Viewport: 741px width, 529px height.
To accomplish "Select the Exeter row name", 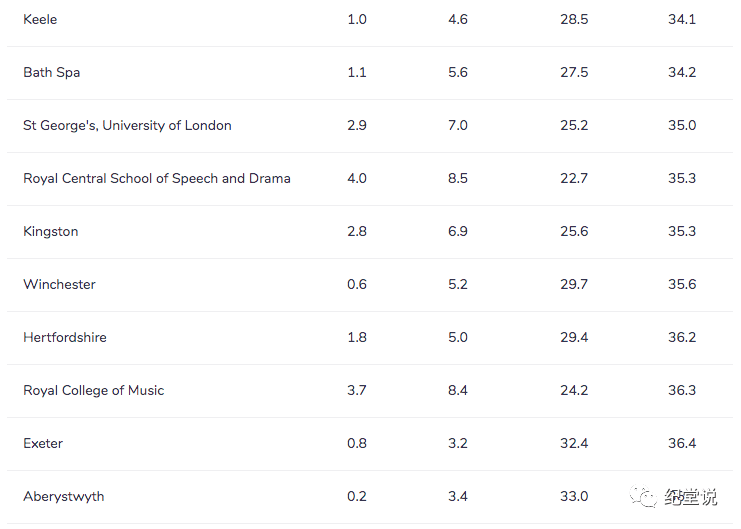I will click(43, 443).
